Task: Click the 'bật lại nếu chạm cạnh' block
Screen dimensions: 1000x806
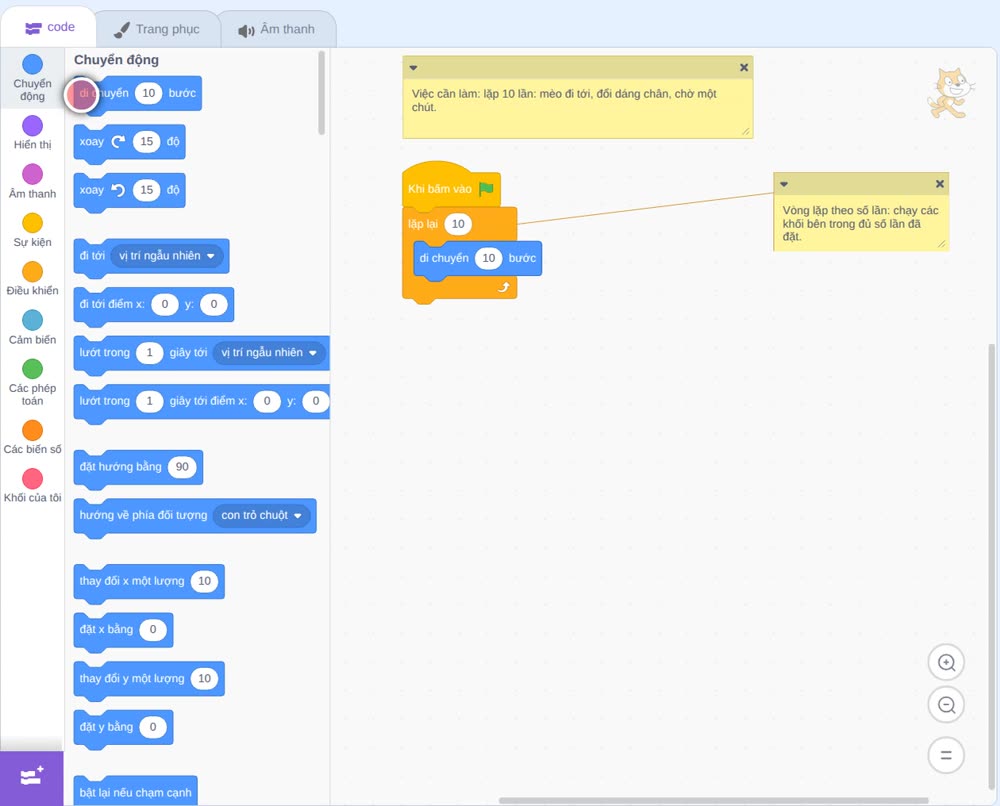Action: click(x=135, y=791)
